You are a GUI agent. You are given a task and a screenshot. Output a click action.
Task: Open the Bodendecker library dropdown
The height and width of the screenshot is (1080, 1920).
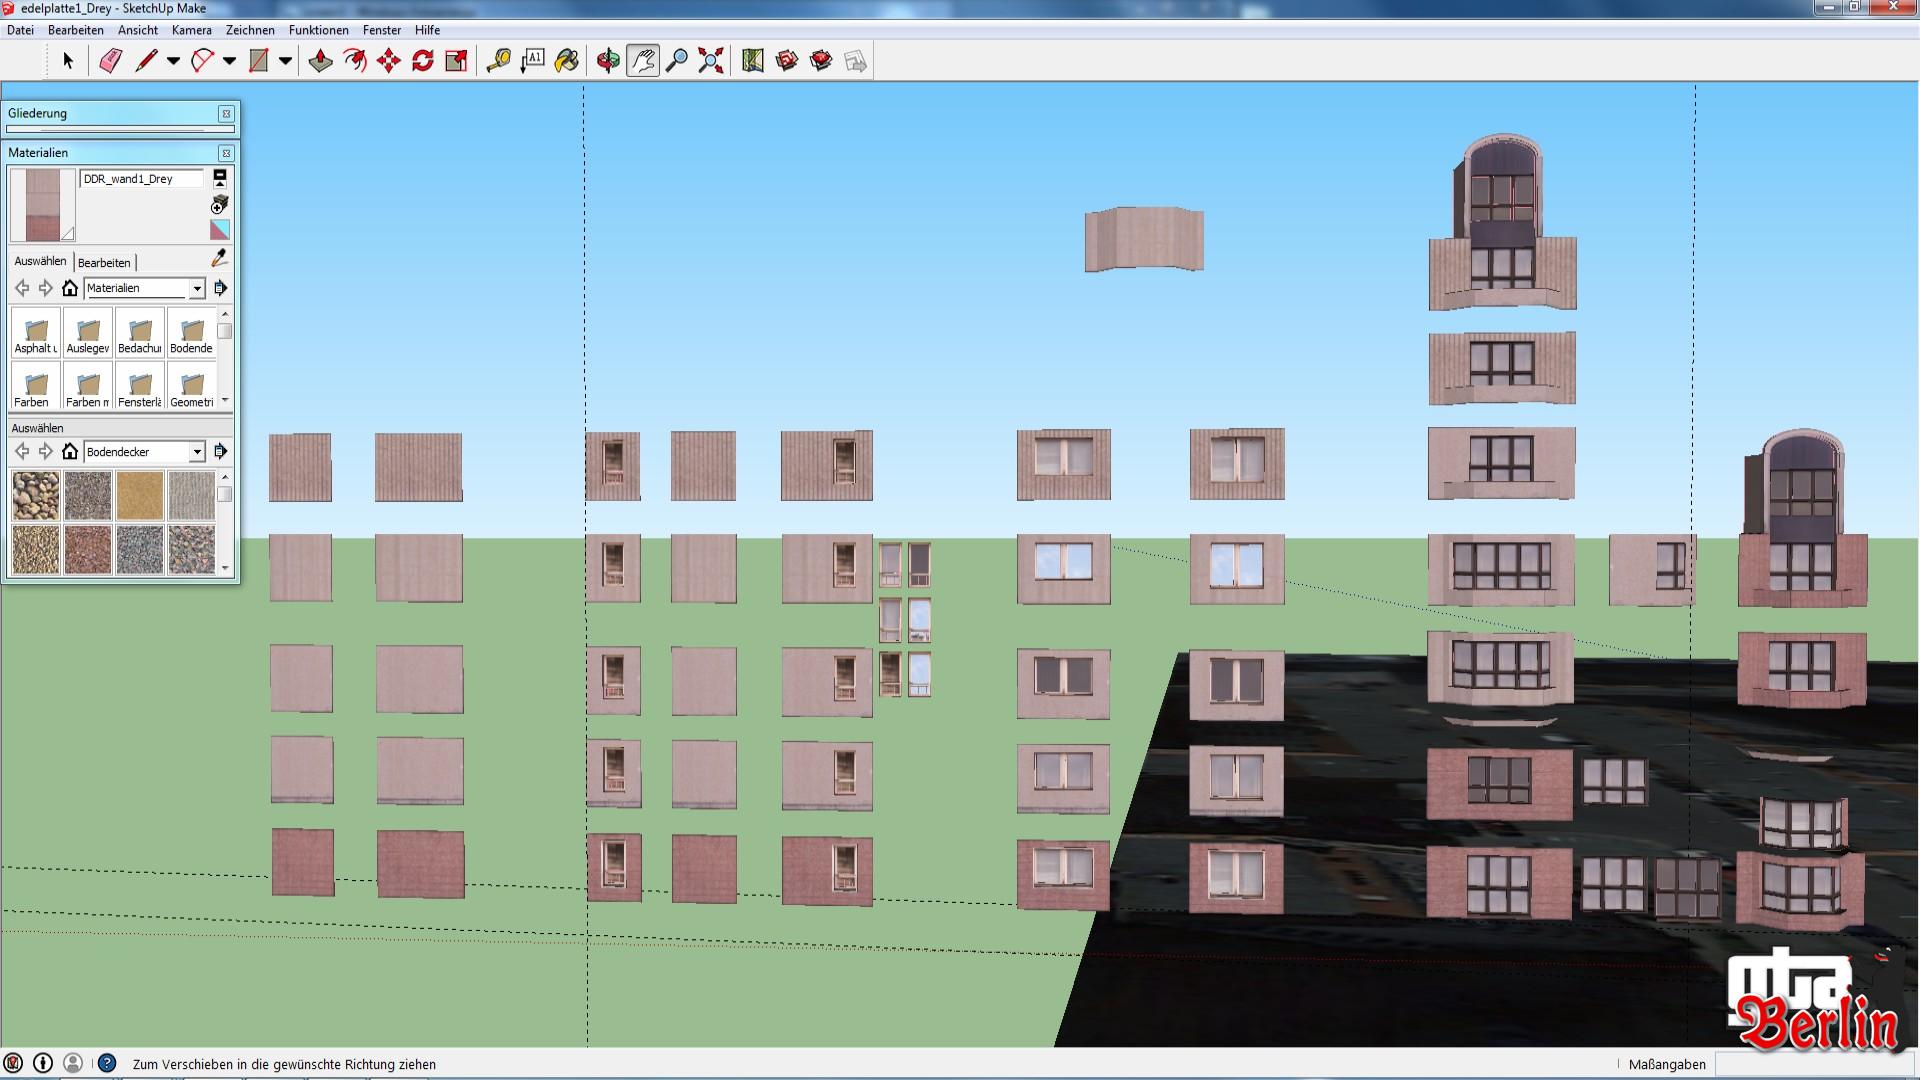point(197,452)
